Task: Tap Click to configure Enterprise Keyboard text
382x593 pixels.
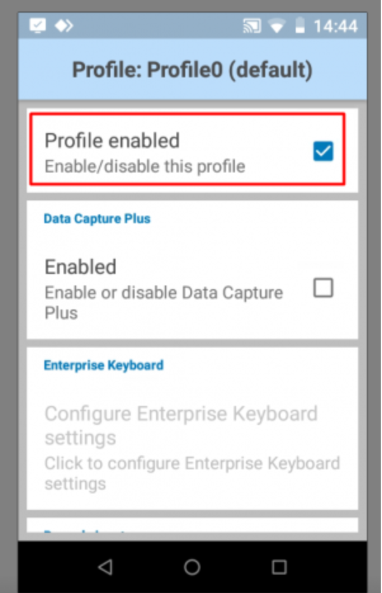Action: pos(192,473)
